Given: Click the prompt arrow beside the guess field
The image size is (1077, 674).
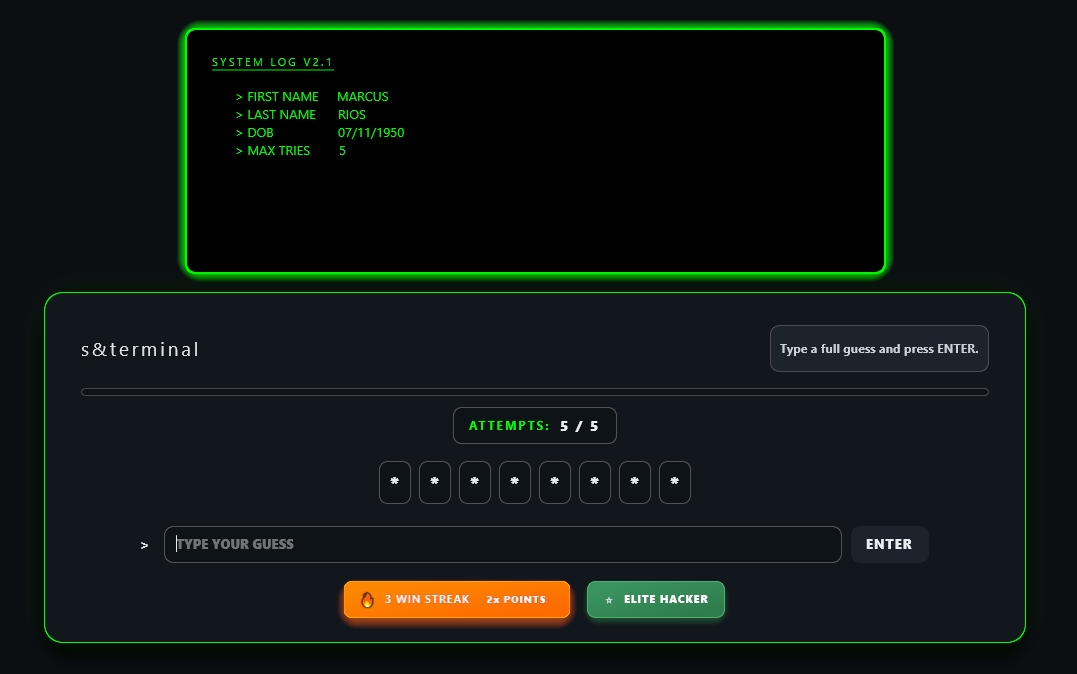Looking at the screenshot, I should click(x=145, y=545).
